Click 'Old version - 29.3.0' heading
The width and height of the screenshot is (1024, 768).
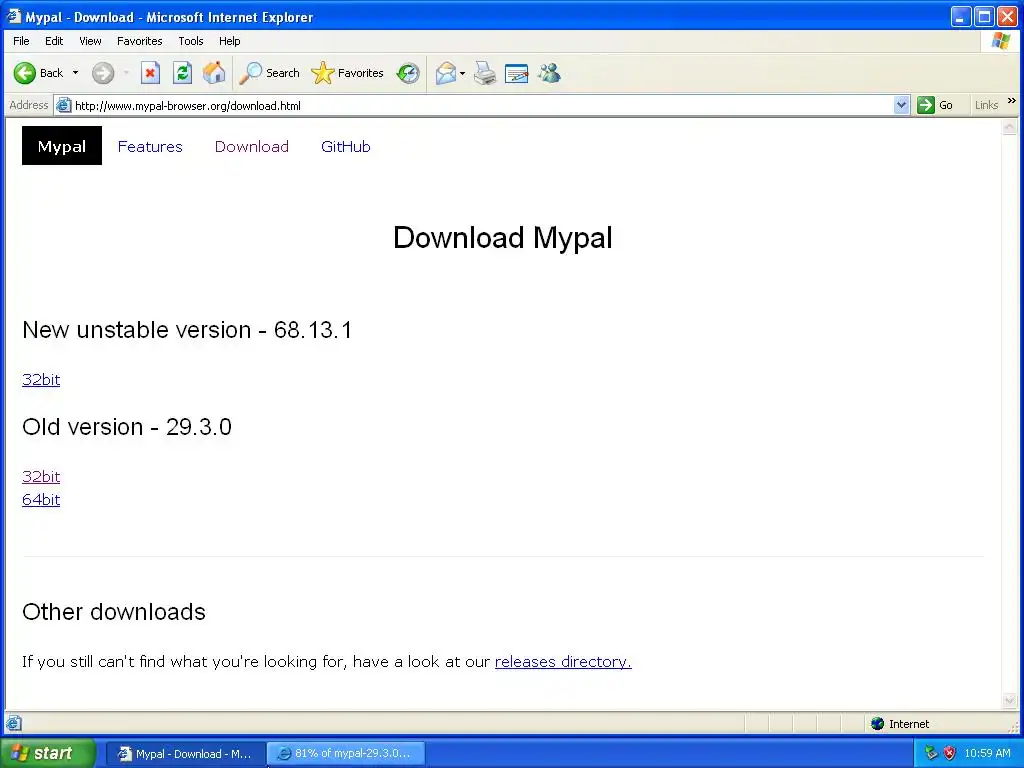127,427
